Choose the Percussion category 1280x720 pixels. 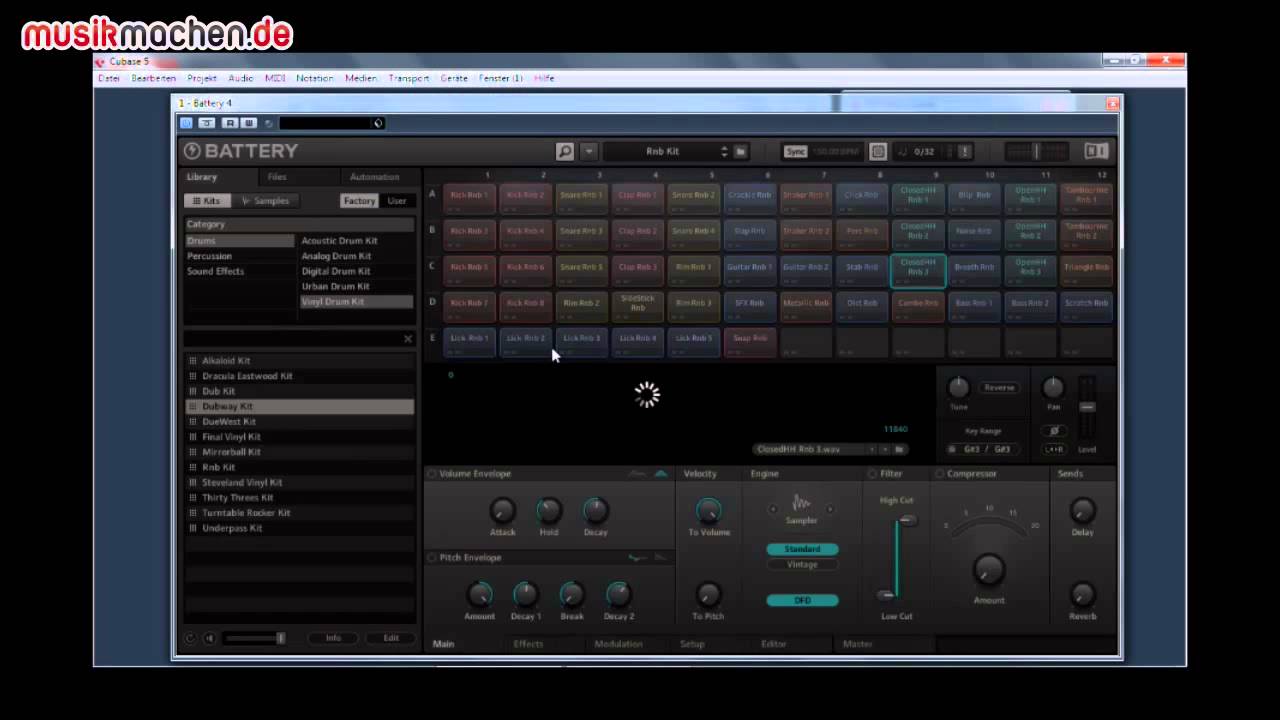coord(240,256)
